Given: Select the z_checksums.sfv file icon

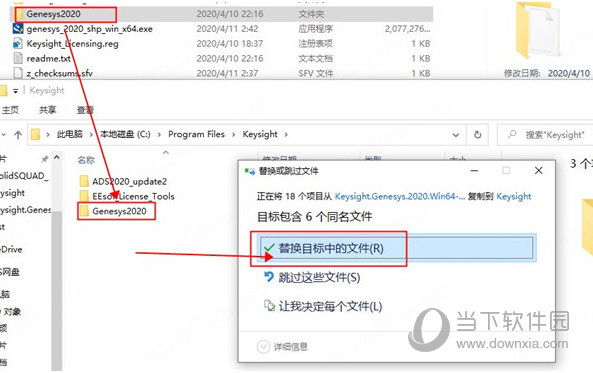Looking at the screenshot, I should (18, 73).
